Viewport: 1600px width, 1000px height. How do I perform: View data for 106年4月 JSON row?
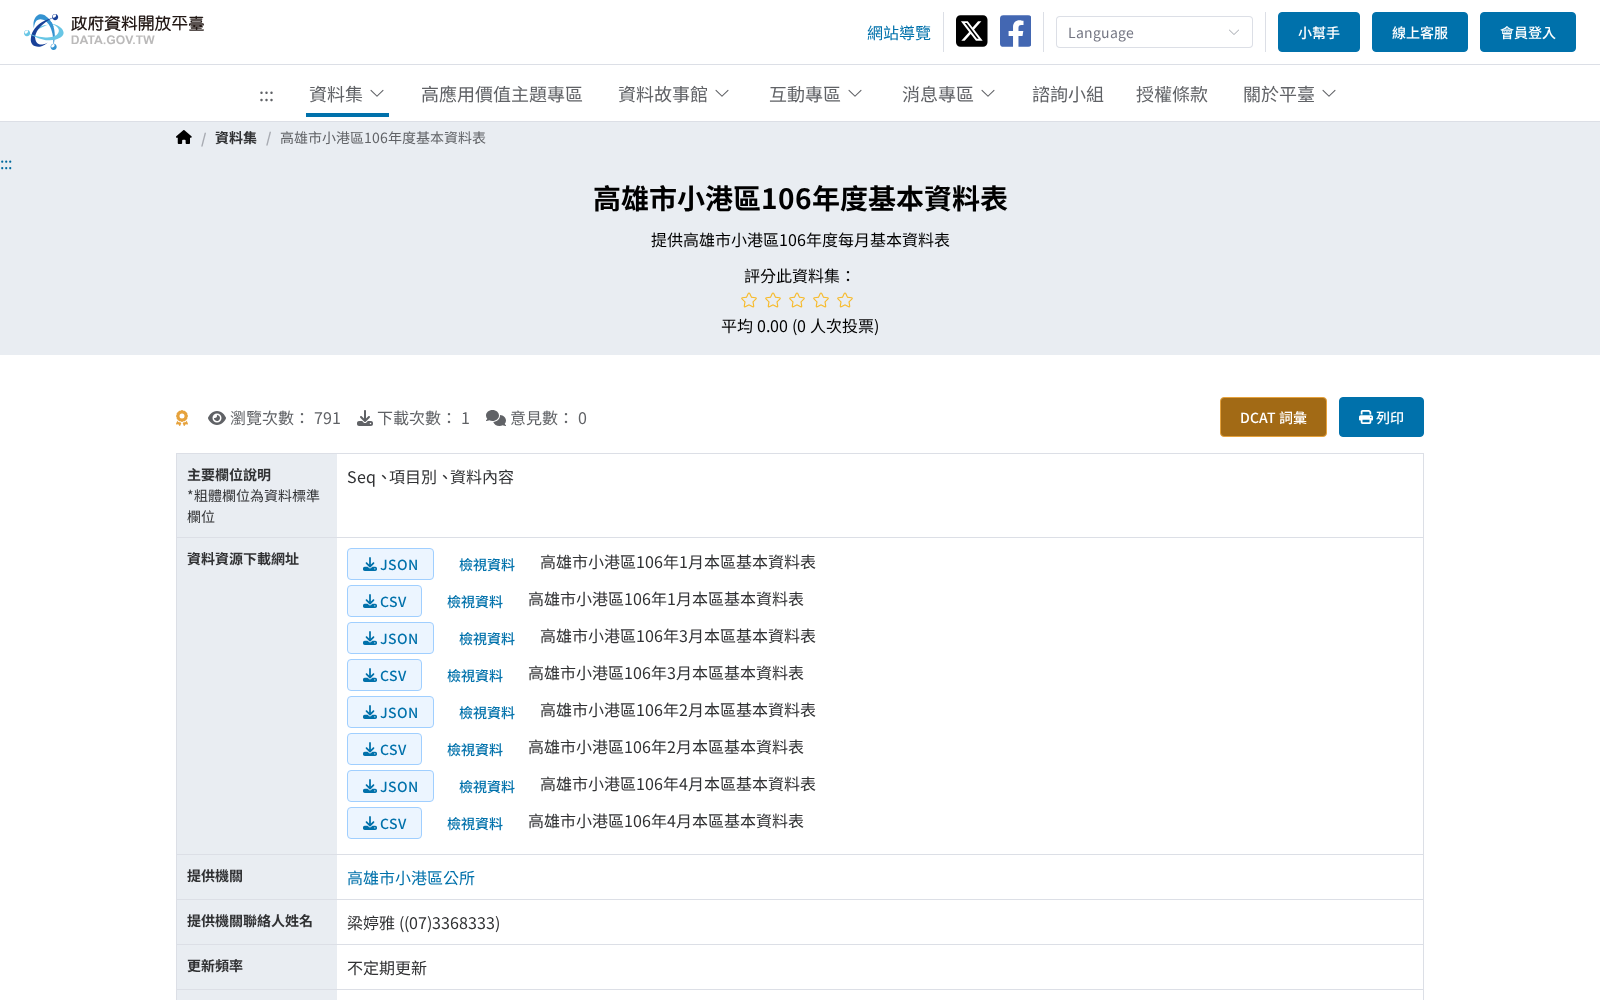487,787
